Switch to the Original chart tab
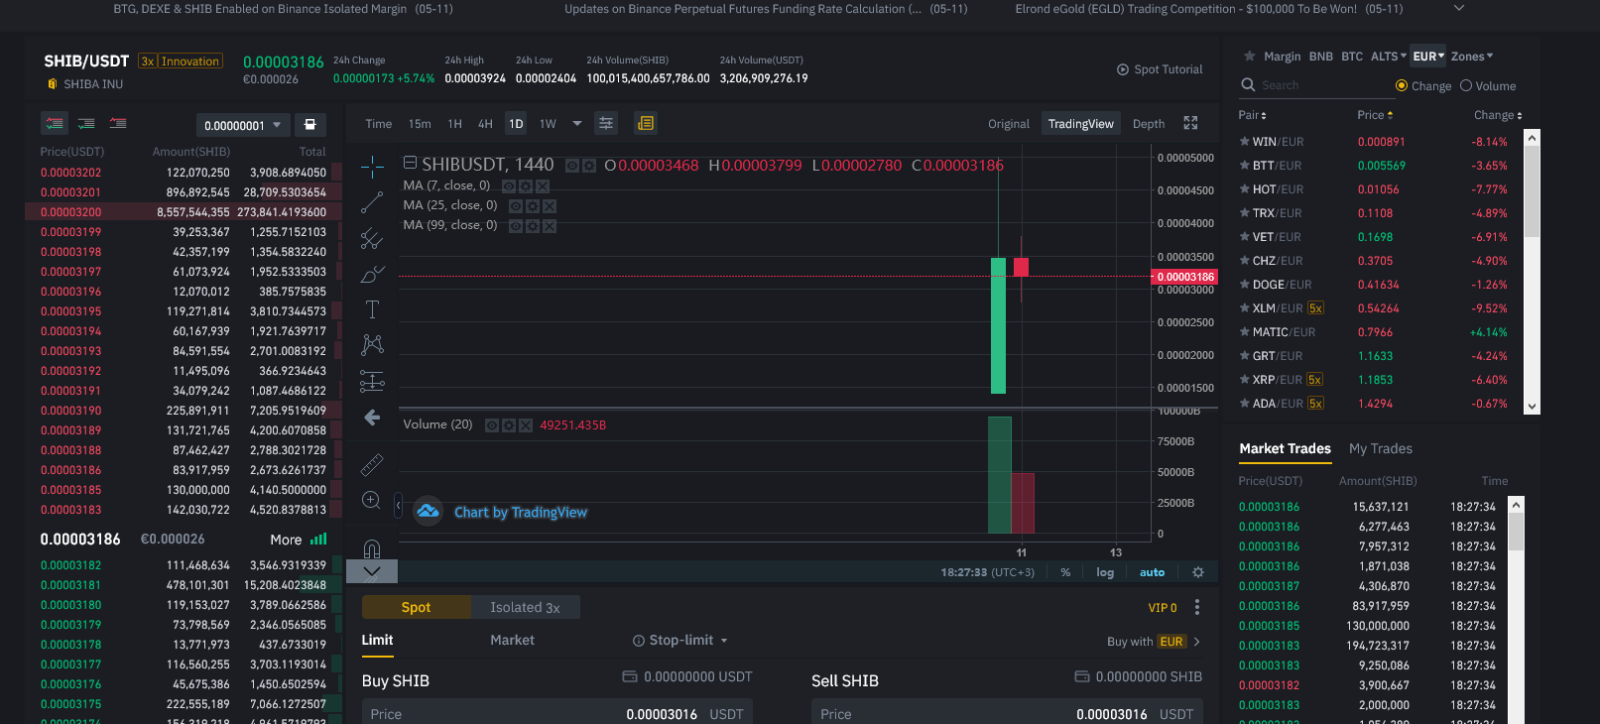Image resolution: width=1600 pixels, height=724 pixels. coord(1008,124)
